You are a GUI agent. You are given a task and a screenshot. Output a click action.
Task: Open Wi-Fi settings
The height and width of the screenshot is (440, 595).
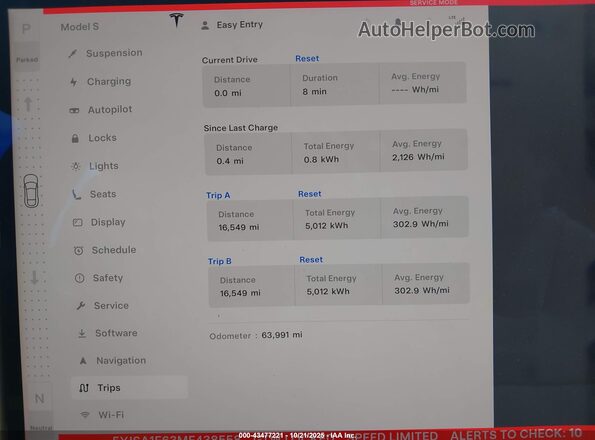click(x=102, y=415)
